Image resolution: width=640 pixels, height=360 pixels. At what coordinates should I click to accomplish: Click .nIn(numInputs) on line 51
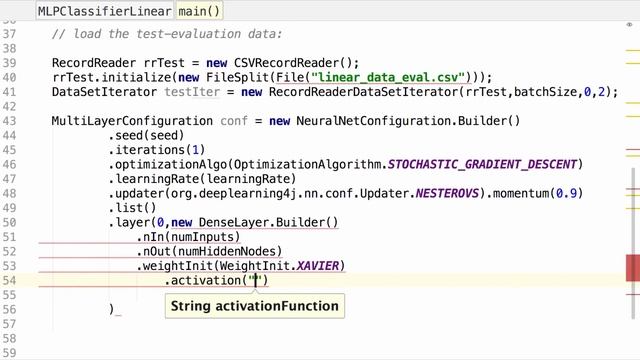tap(188, 237)
